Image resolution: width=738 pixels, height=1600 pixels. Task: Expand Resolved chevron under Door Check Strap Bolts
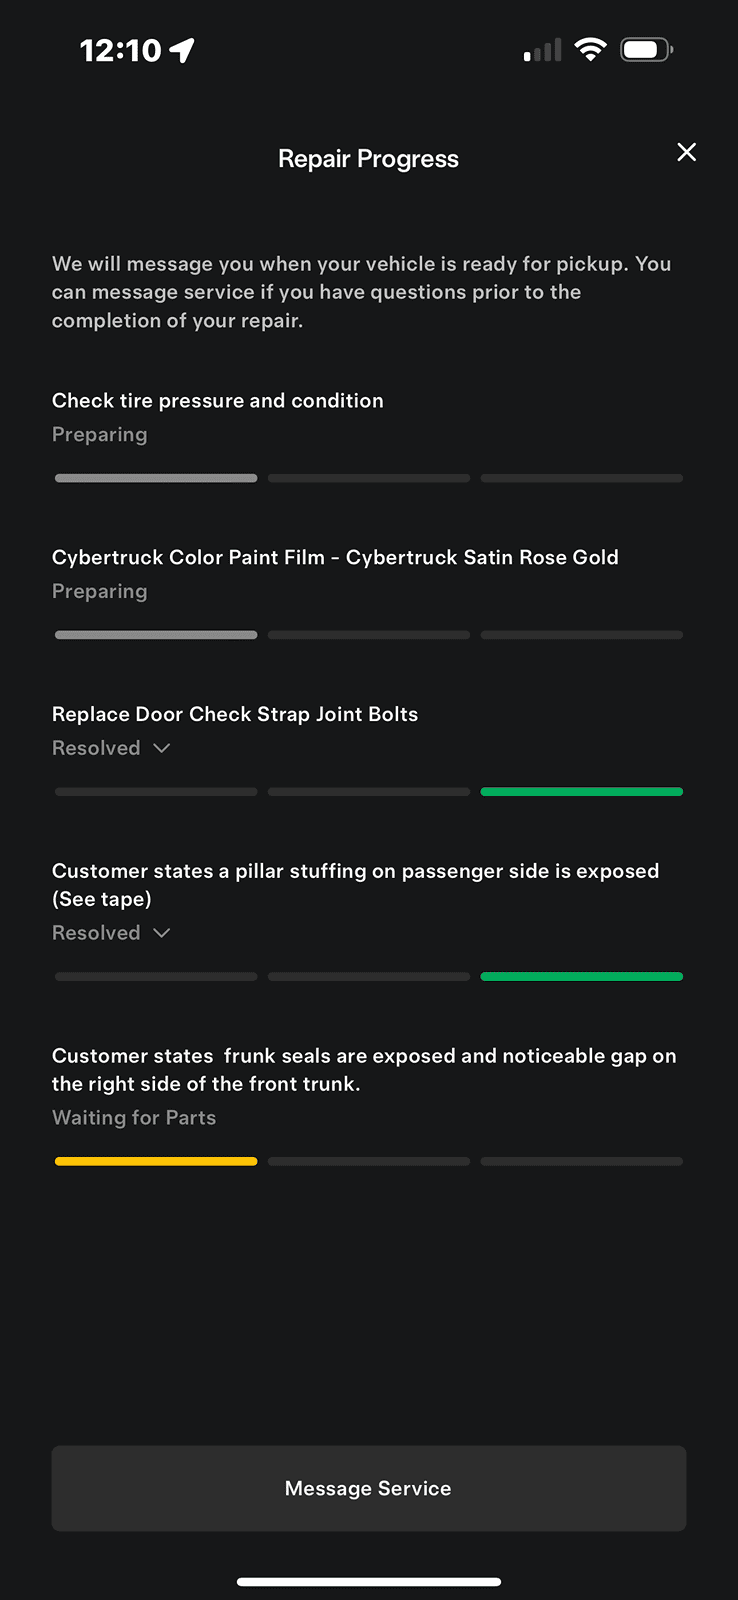tap(162, 748)
